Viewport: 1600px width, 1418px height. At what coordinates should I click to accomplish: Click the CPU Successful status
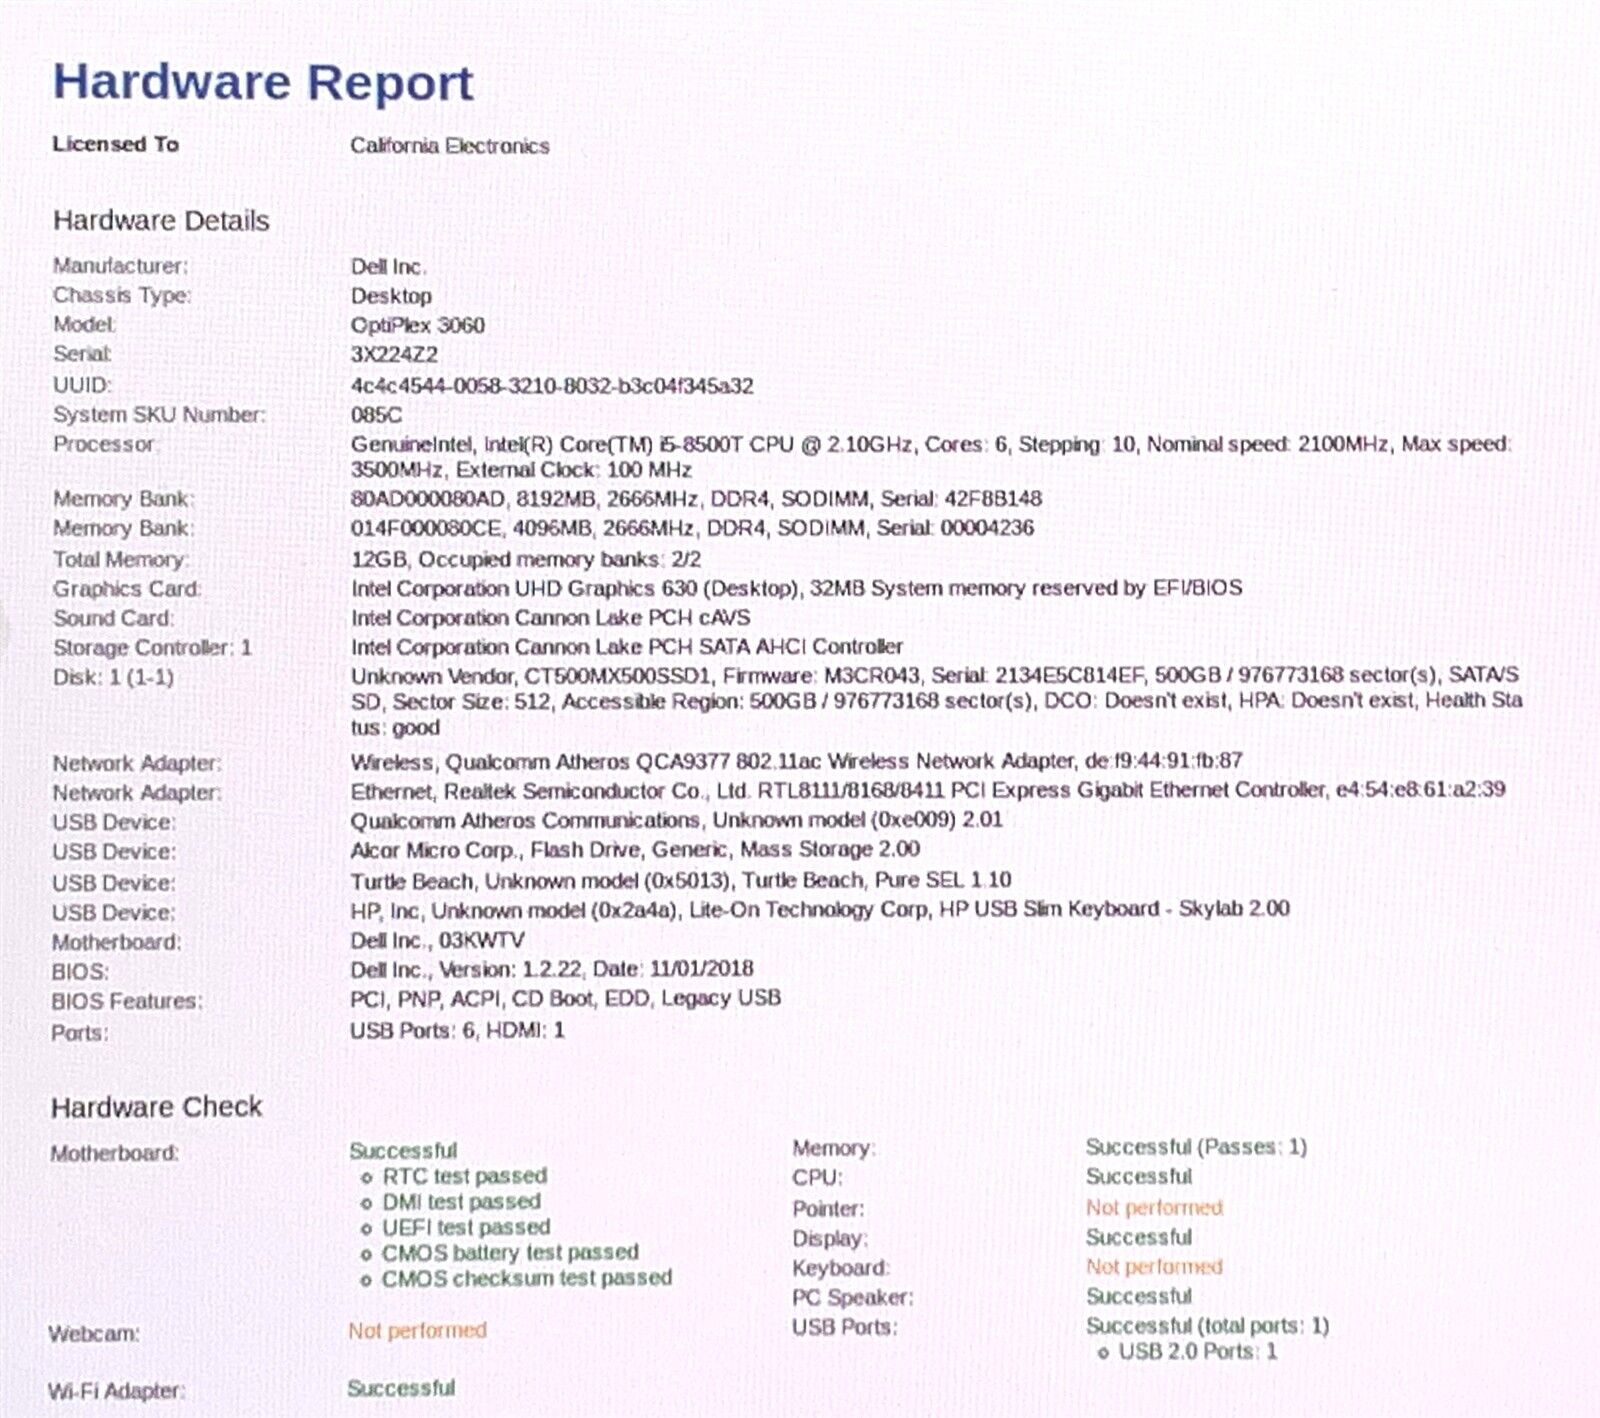tap(1139, 1177)
